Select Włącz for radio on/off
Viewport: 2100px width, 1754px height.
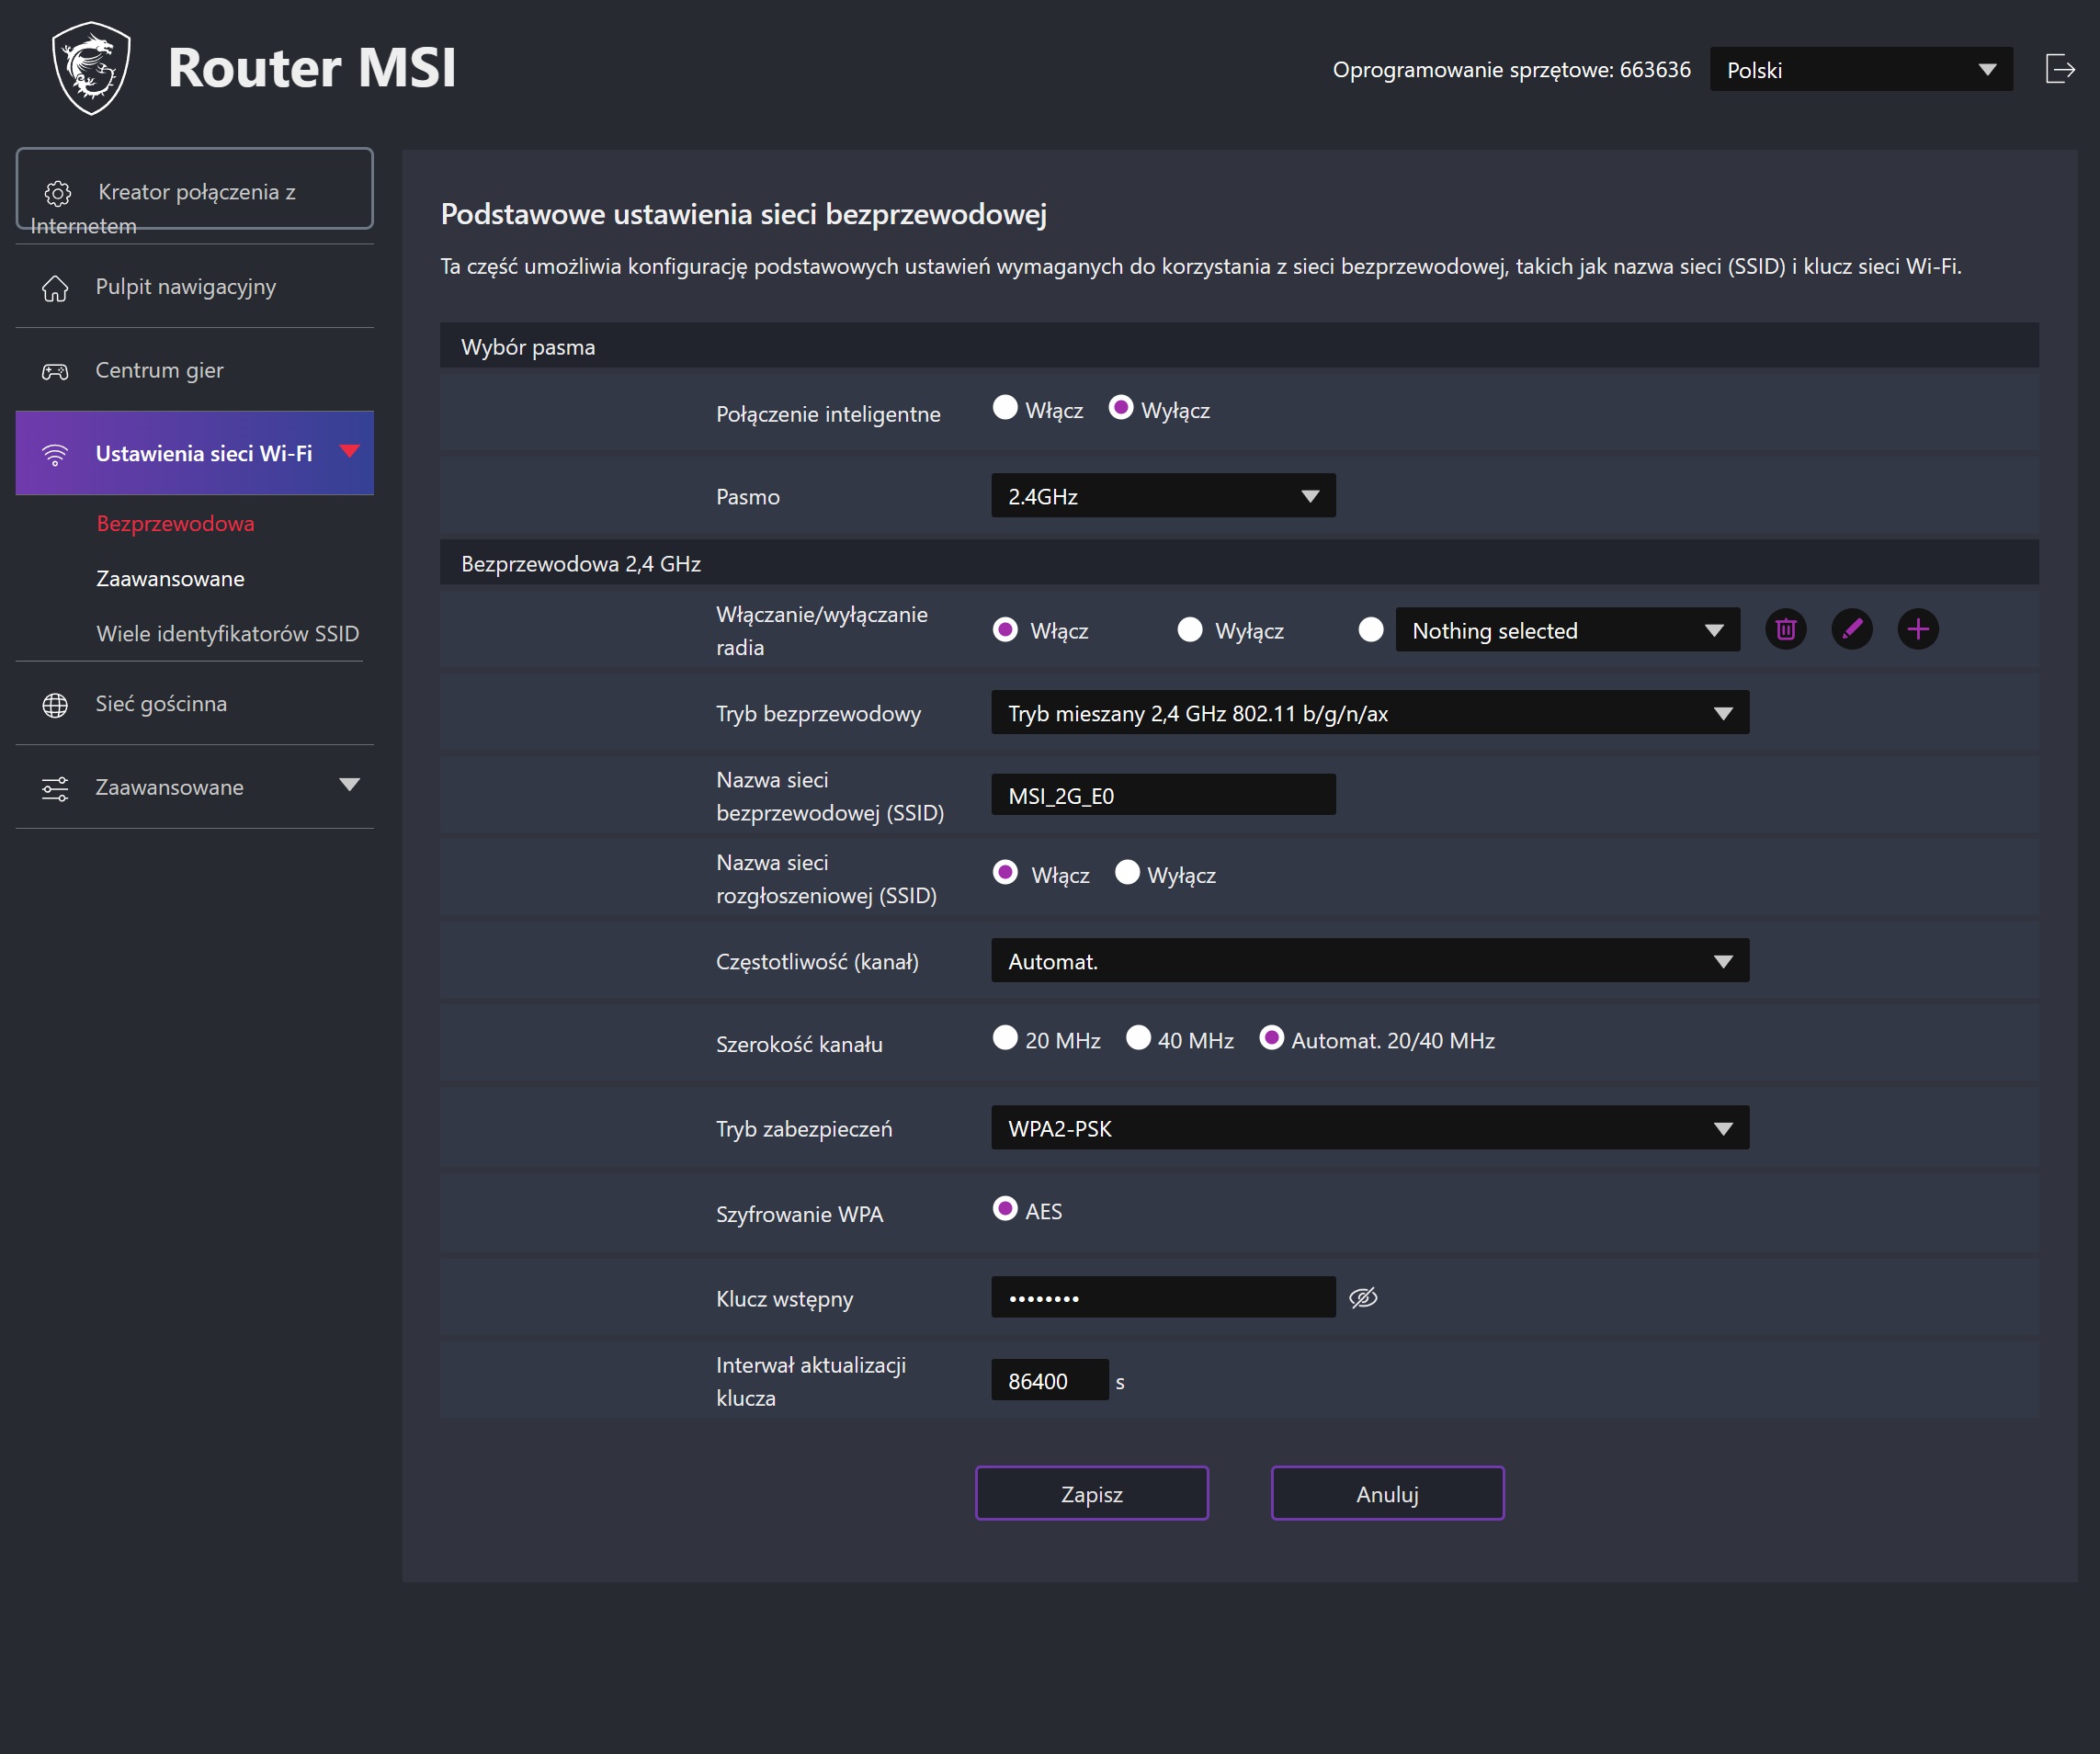[1005, 629]
